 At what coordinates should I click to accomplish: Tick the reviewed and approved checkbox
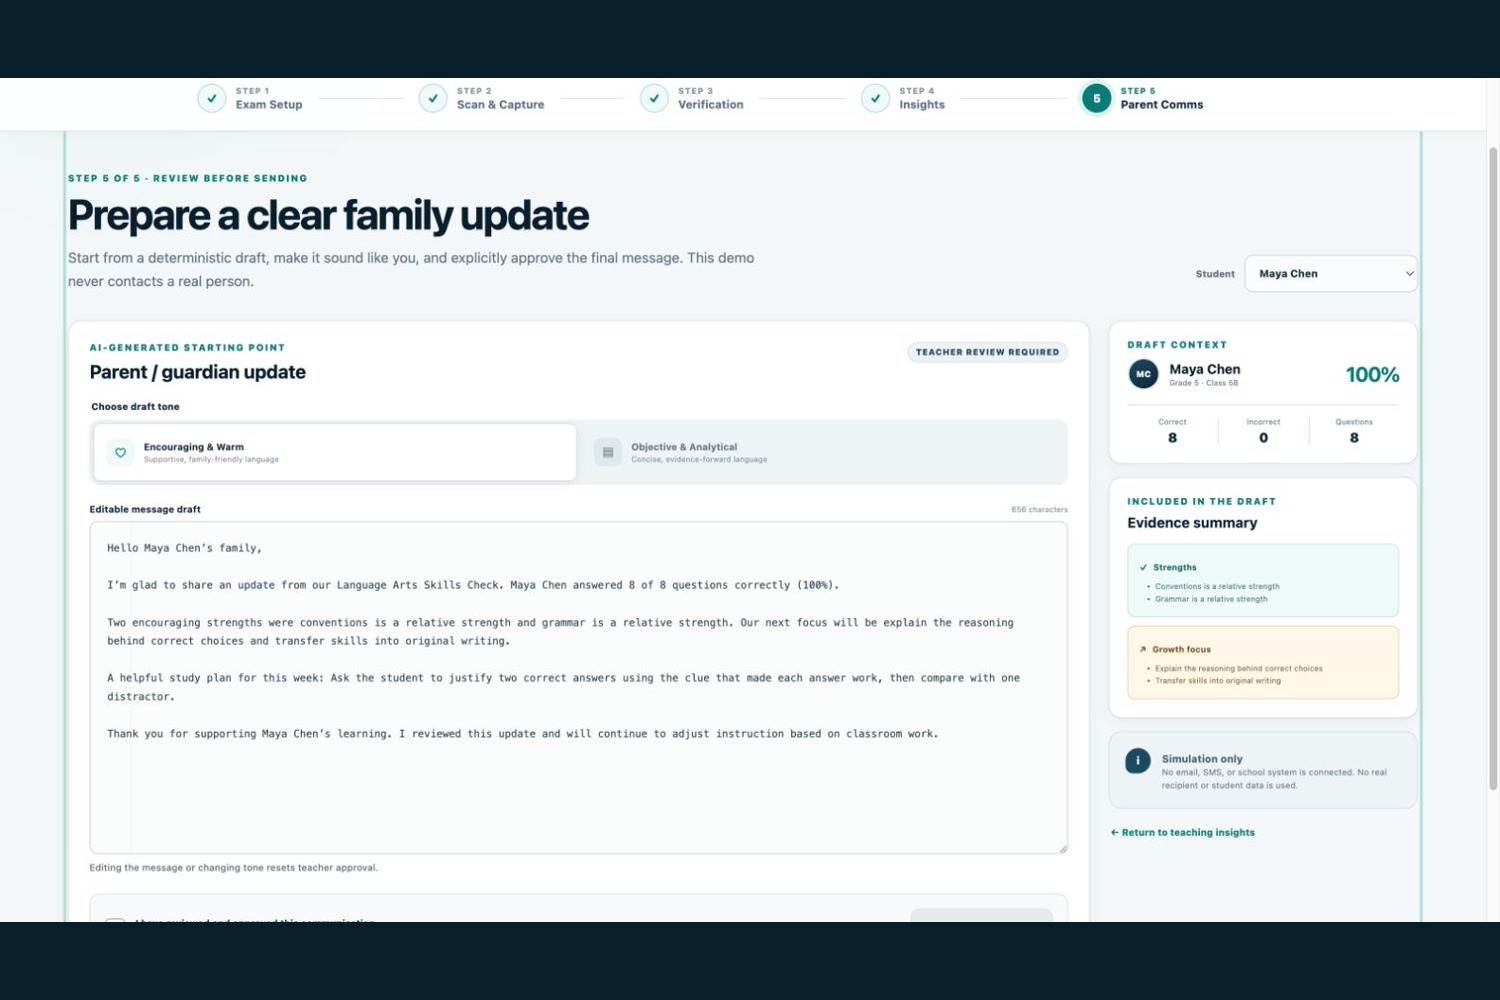(116, 920)
